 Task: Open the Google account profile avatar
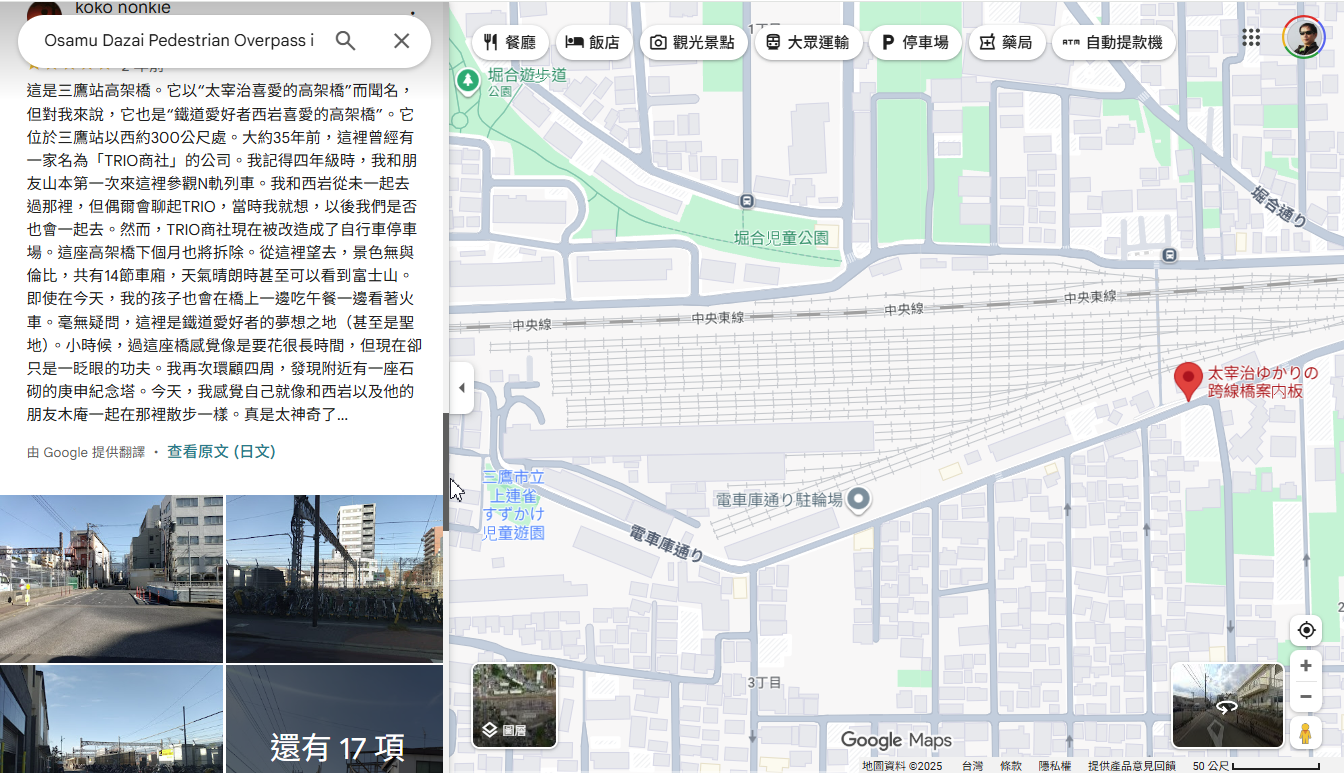pos(1303,37)
